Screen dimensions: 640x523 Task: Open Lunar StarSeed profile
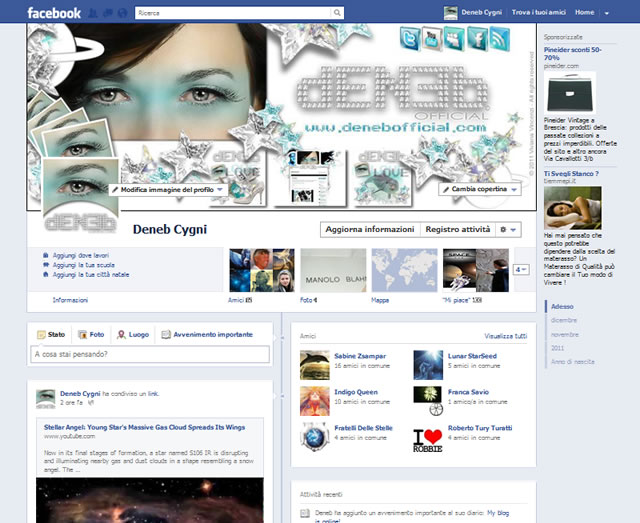(x=472, y=356)
